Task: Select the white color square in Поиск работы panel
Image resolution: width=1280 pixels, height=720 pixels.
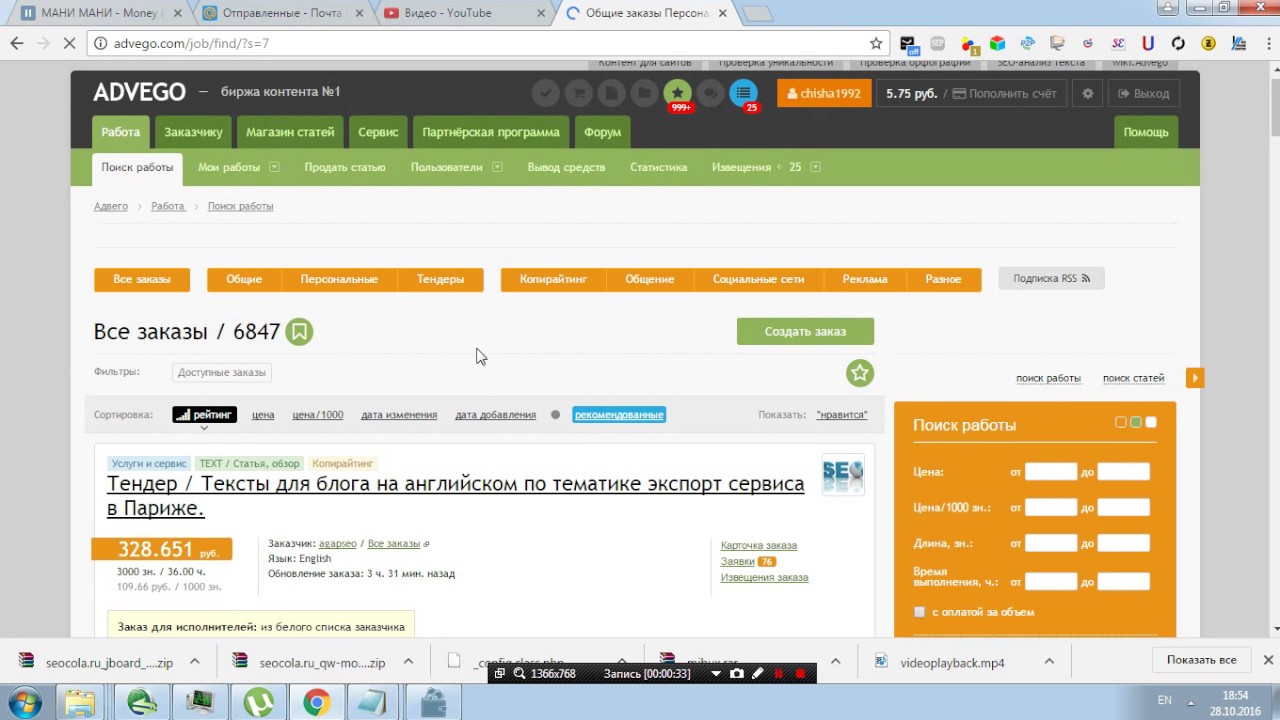Action: 1151,423
